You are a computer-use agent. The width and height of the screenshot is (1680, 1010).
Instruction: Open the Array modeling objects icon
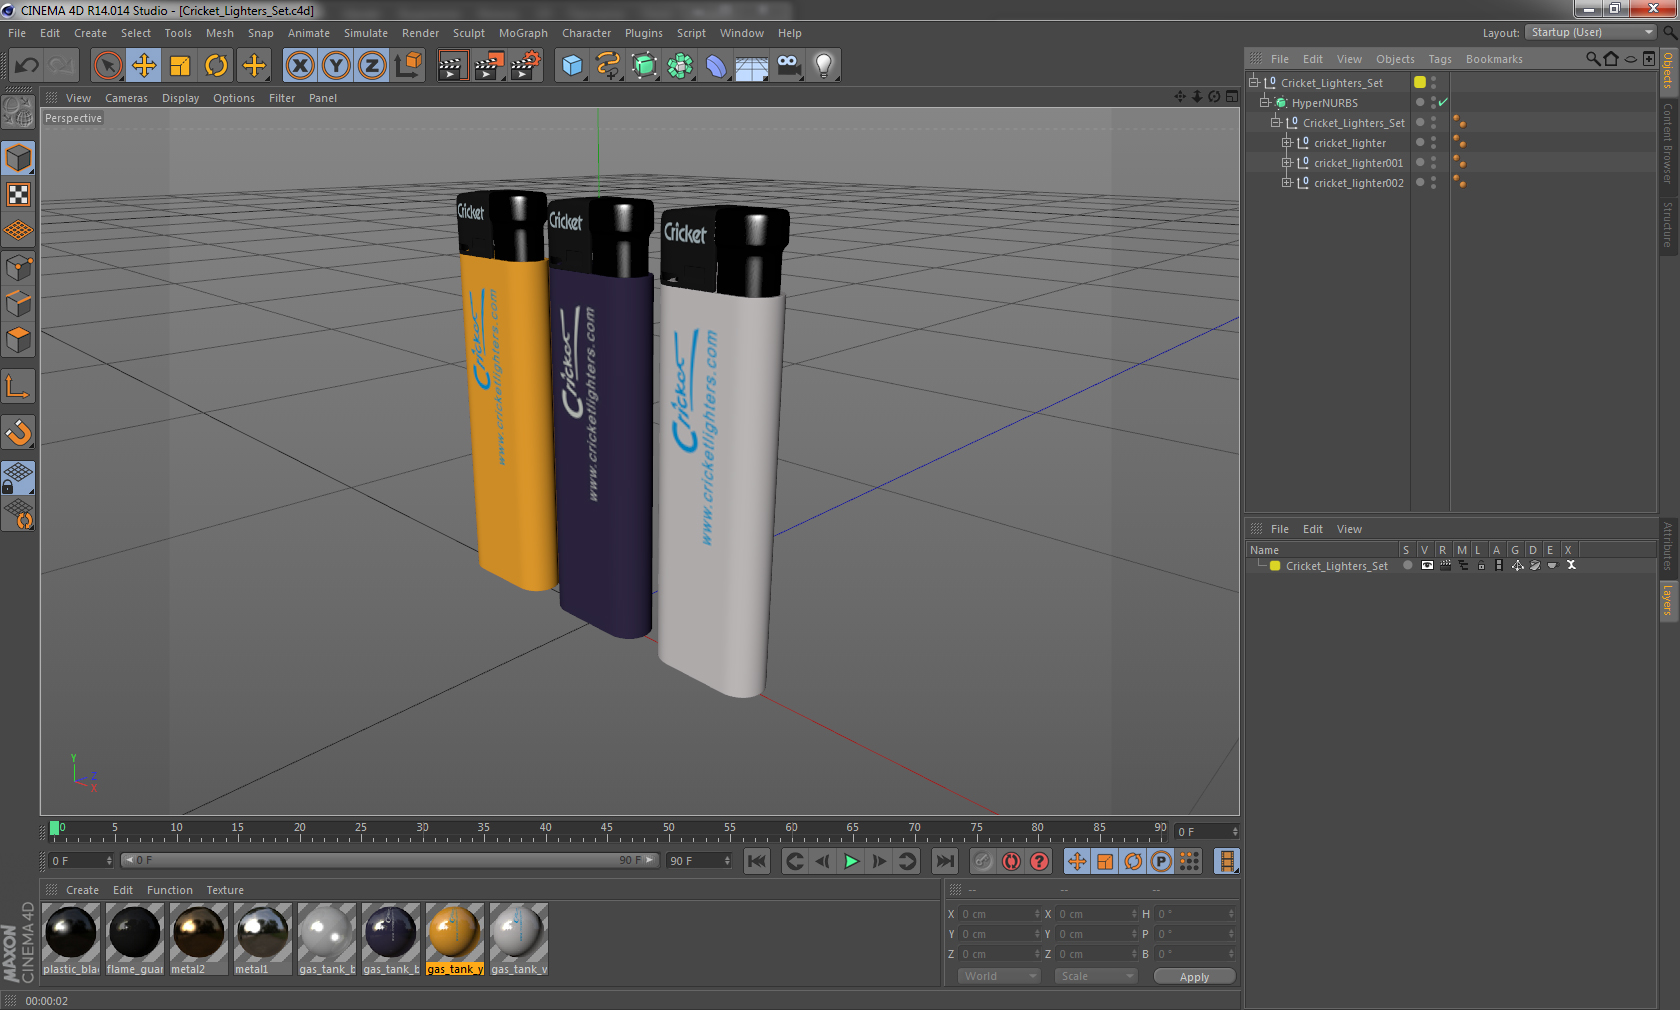click(x=680, y=66)
